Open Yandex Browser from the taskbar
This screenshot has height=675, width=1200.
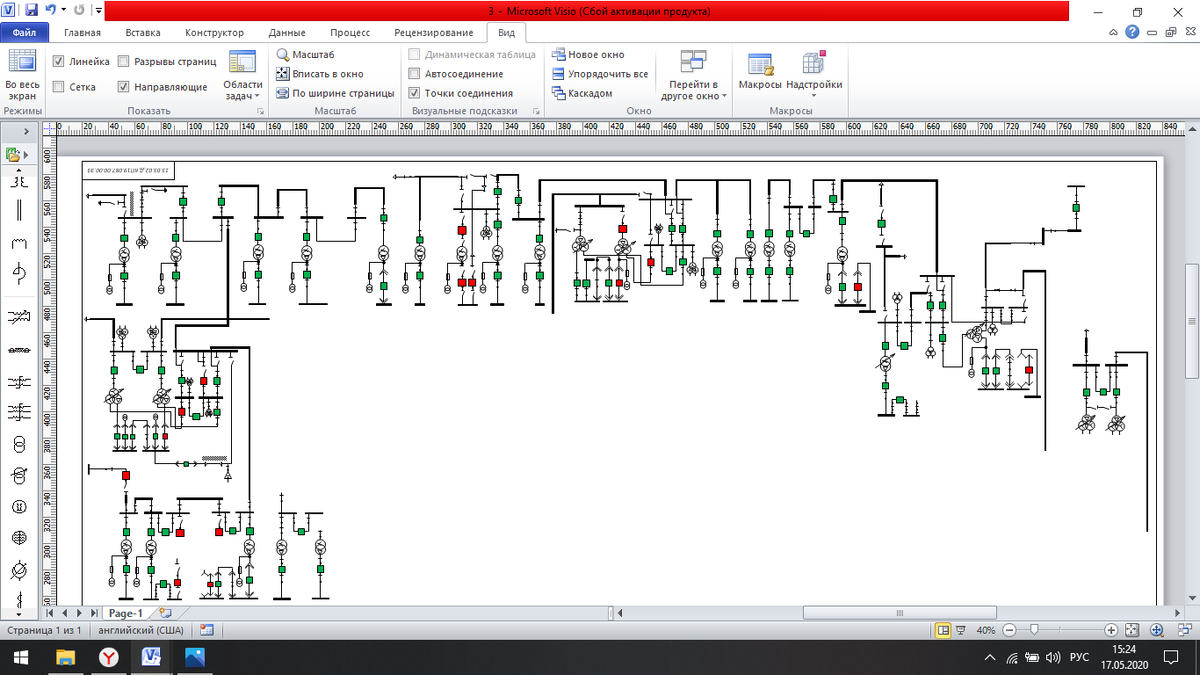[108, 657]
